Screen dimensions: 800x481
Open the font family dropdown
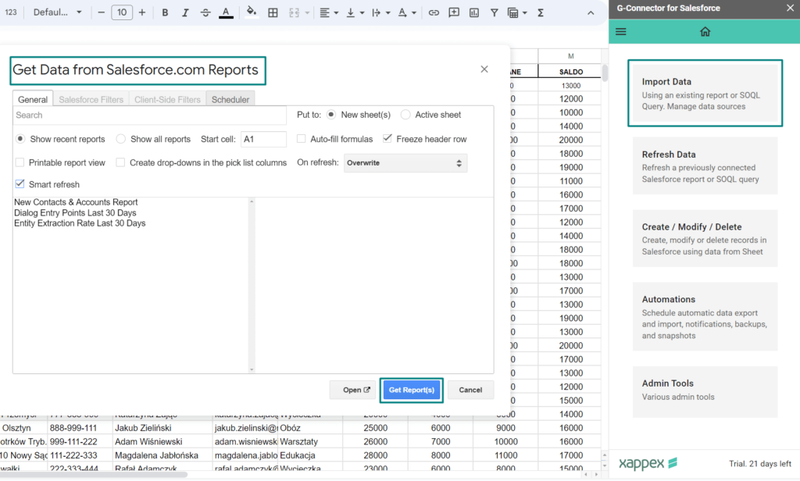click(x=57, y=13)
